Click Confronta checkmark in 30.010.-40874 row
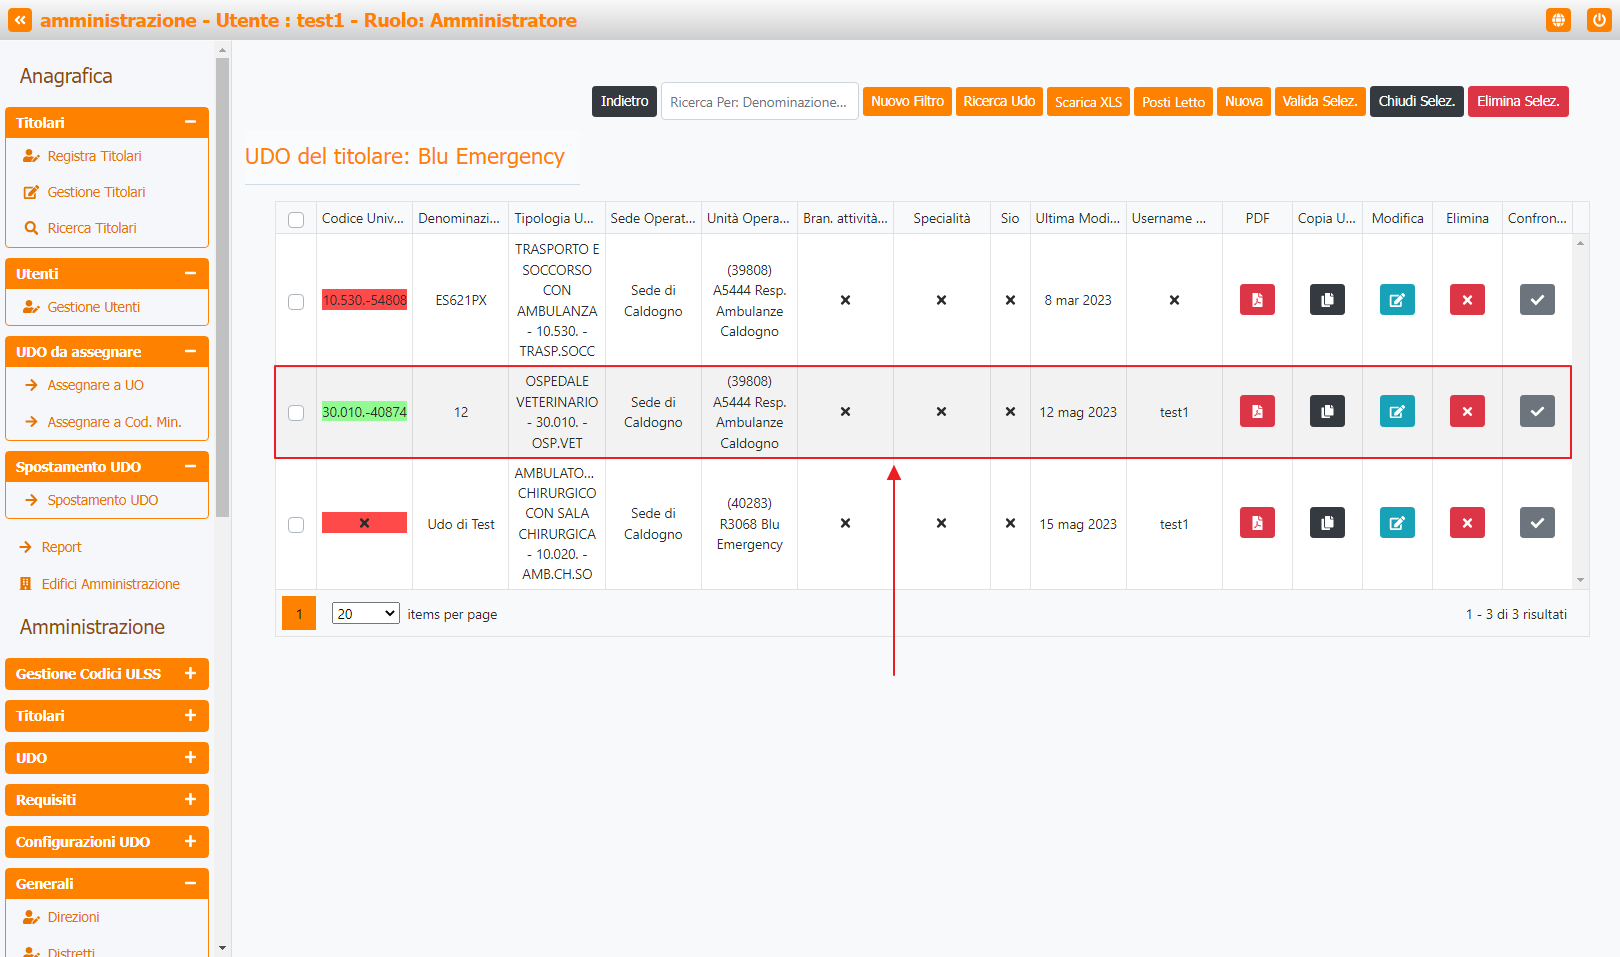 tap(1537, 411)
